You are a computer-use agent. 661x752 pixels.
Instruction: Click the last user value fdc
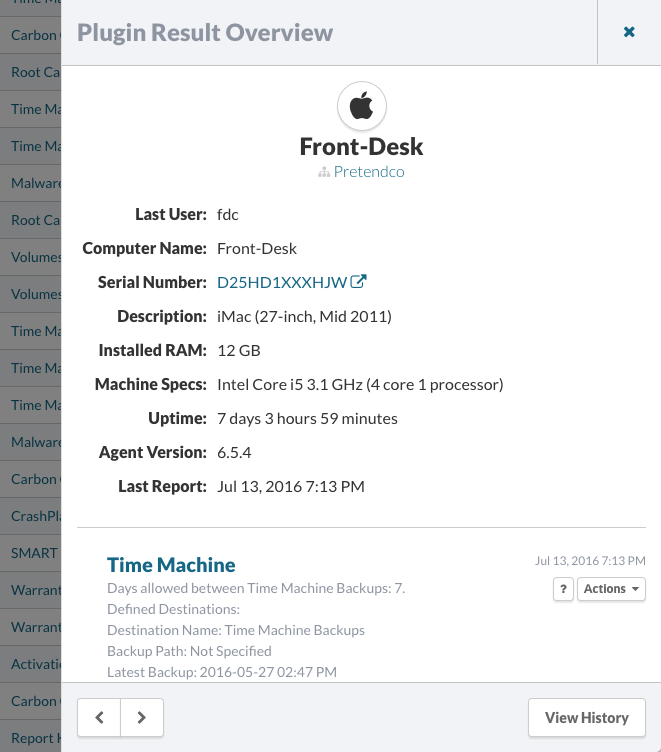click(227, 214)
